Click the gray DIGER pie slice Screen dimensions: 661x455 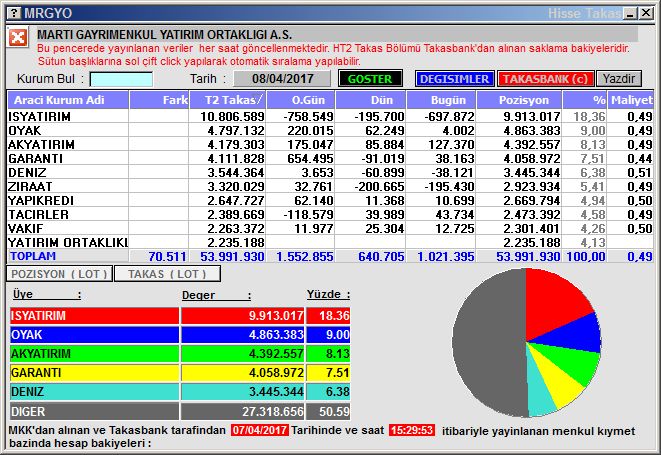[x=489, y=342]
